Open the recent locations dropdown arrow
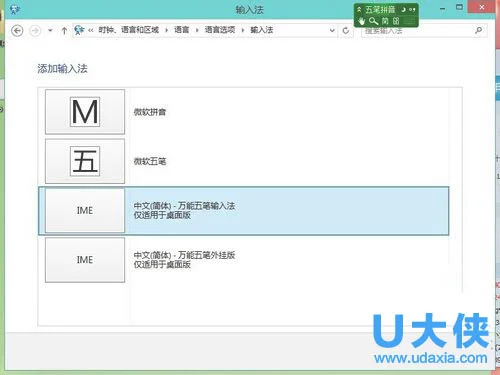 50,31
